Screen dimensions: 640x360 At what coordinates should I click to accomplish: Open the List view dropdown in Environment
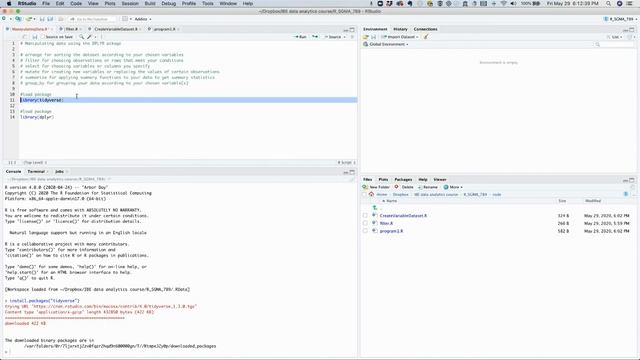(616, 37)
